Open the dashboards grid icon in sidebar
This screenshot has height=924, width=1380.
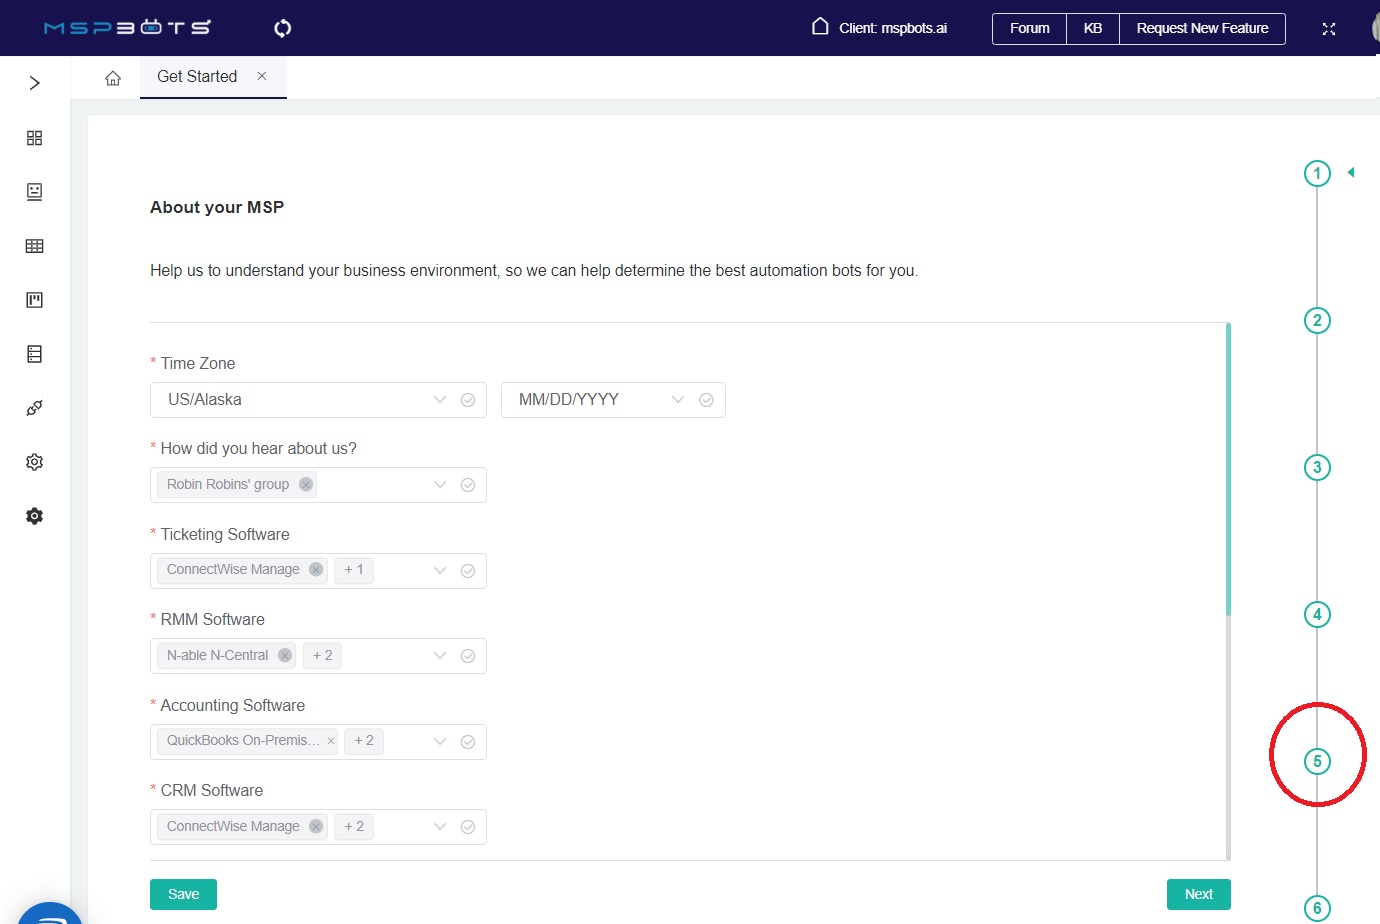(34, 138)
